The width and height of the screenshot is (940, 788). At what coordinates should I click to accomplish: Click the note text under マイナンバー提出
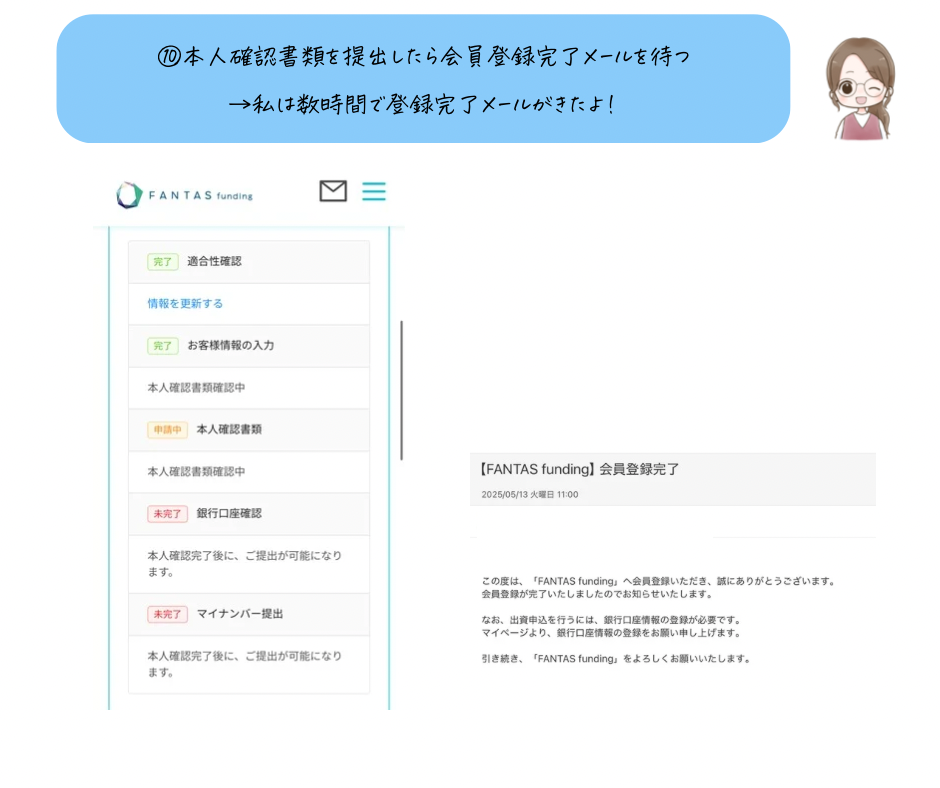[245, 664]
